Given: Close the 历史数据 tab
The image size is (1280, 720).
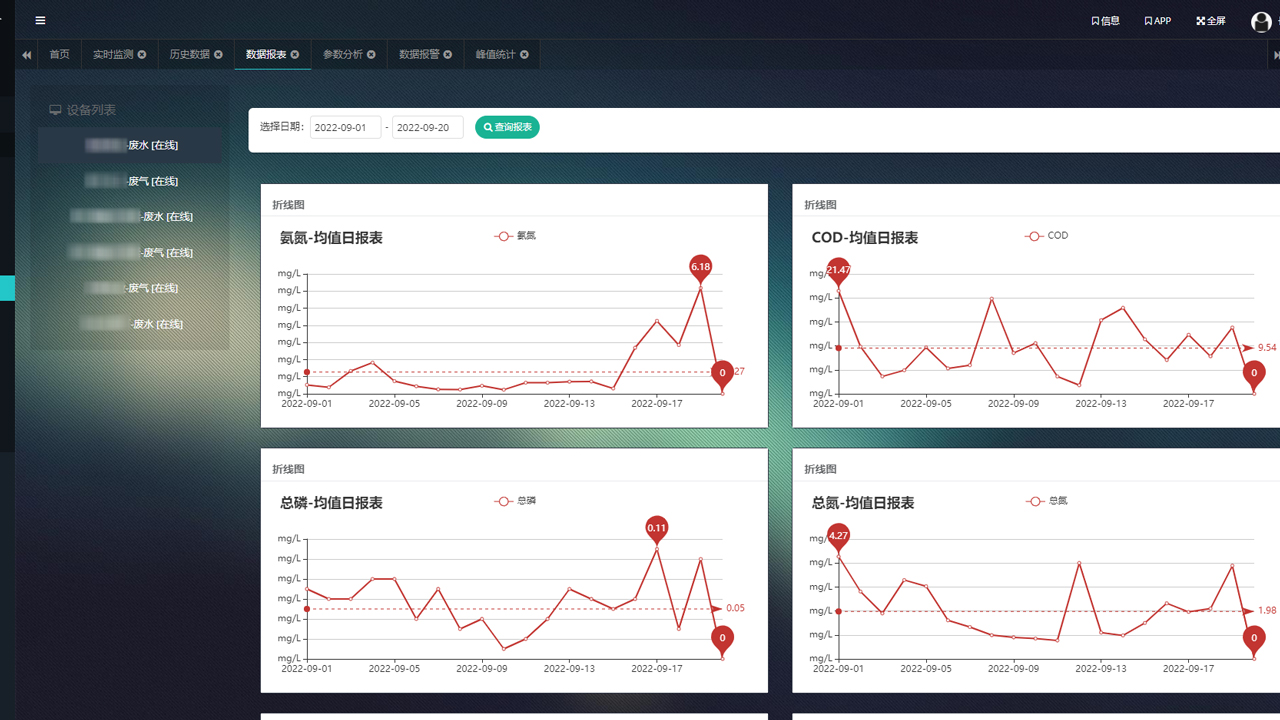Looking at the screenshot, I should [218, 55].
